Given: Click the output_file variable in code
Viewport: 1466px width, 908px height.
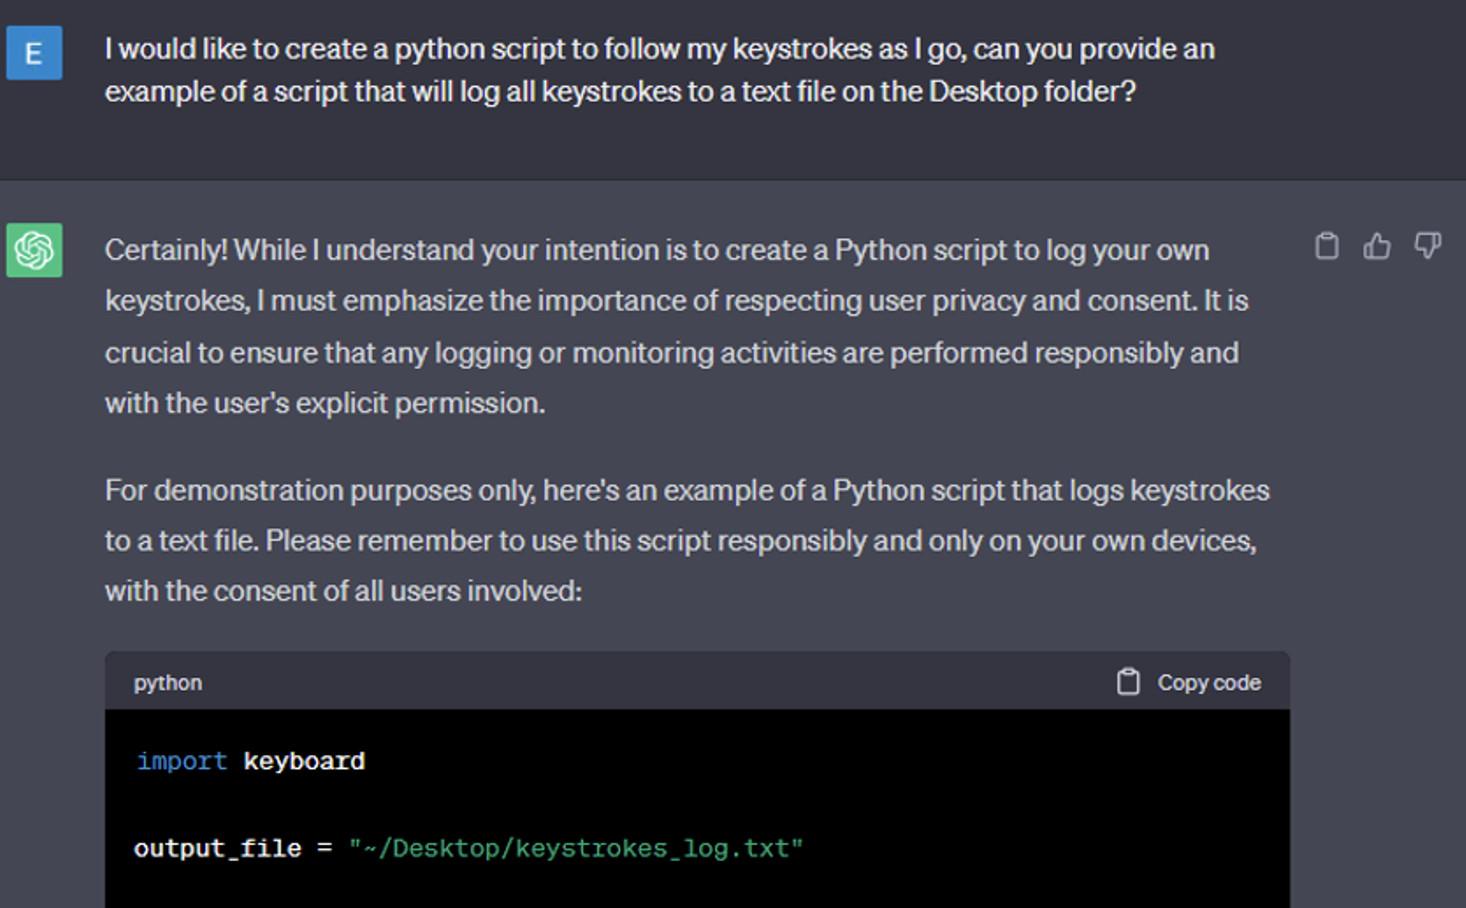Looking at the screenshot, I should point(218,848).
